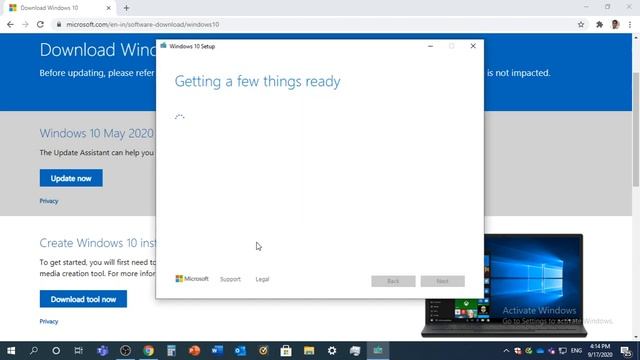Screen dimensions: 640x360
Task: Open taskbar Search
Action: [x=34, y=351]
